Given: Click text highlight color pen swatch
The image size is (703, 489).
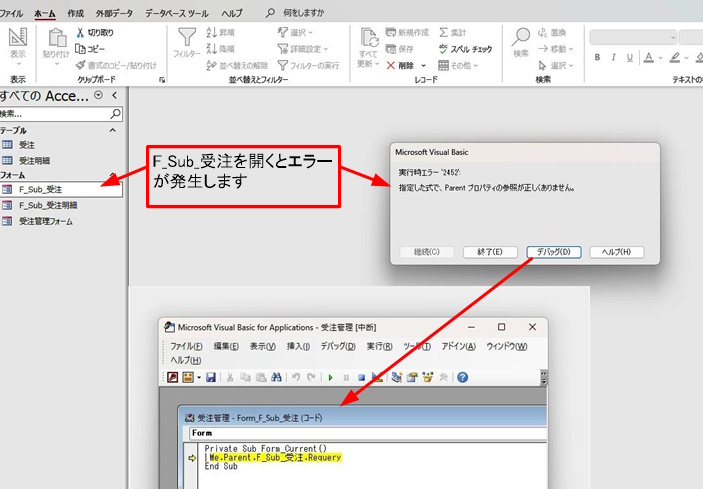Looking at the screenshot, I should 675,57.
